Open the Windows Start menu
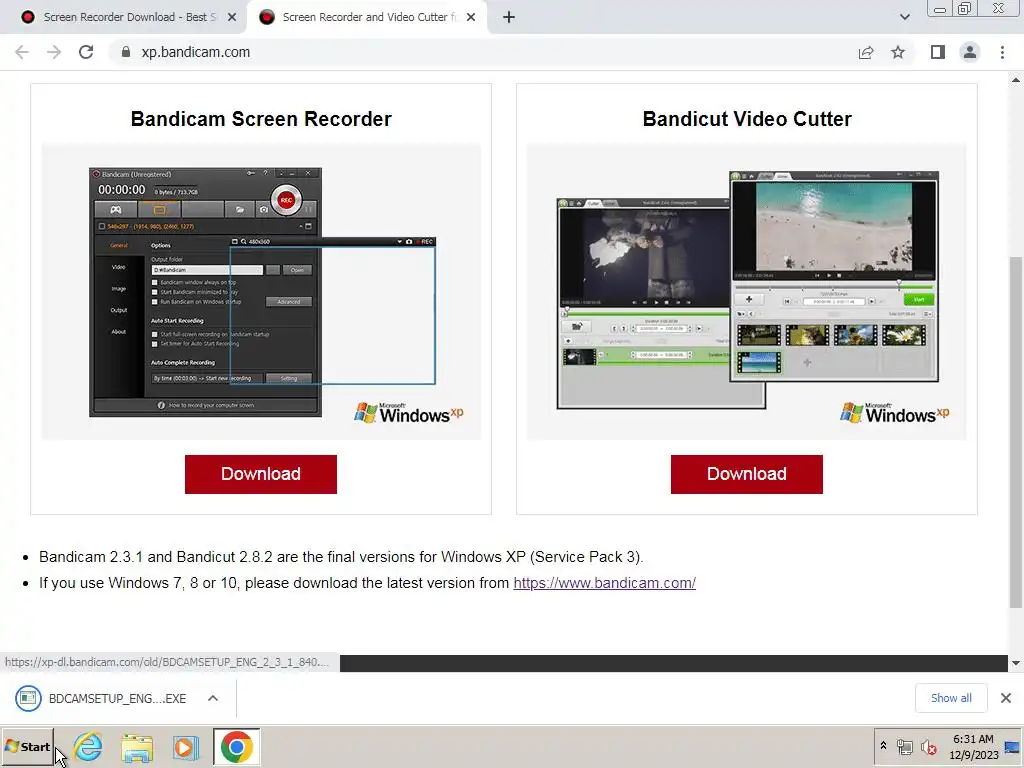This screenshot has height=768, width=1024. (27, 747)
